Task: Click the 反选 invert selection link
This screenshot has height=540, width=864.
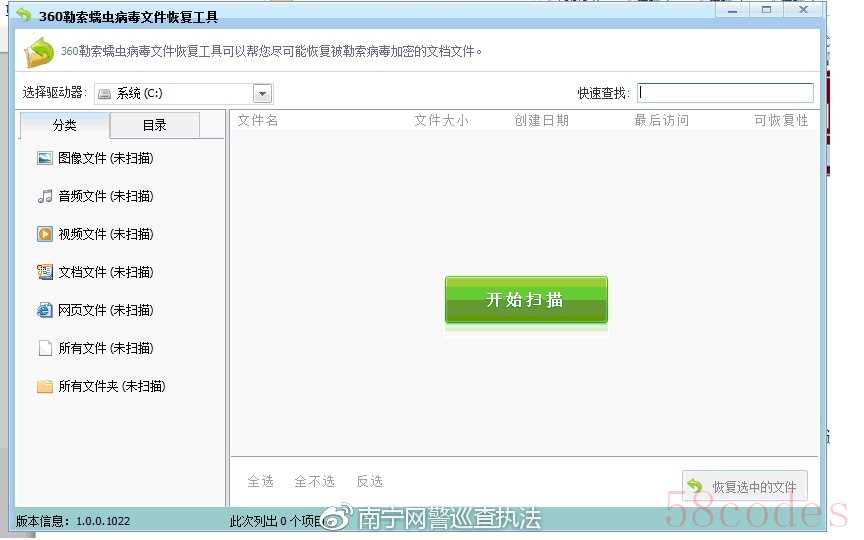Action: pos(370,481)
